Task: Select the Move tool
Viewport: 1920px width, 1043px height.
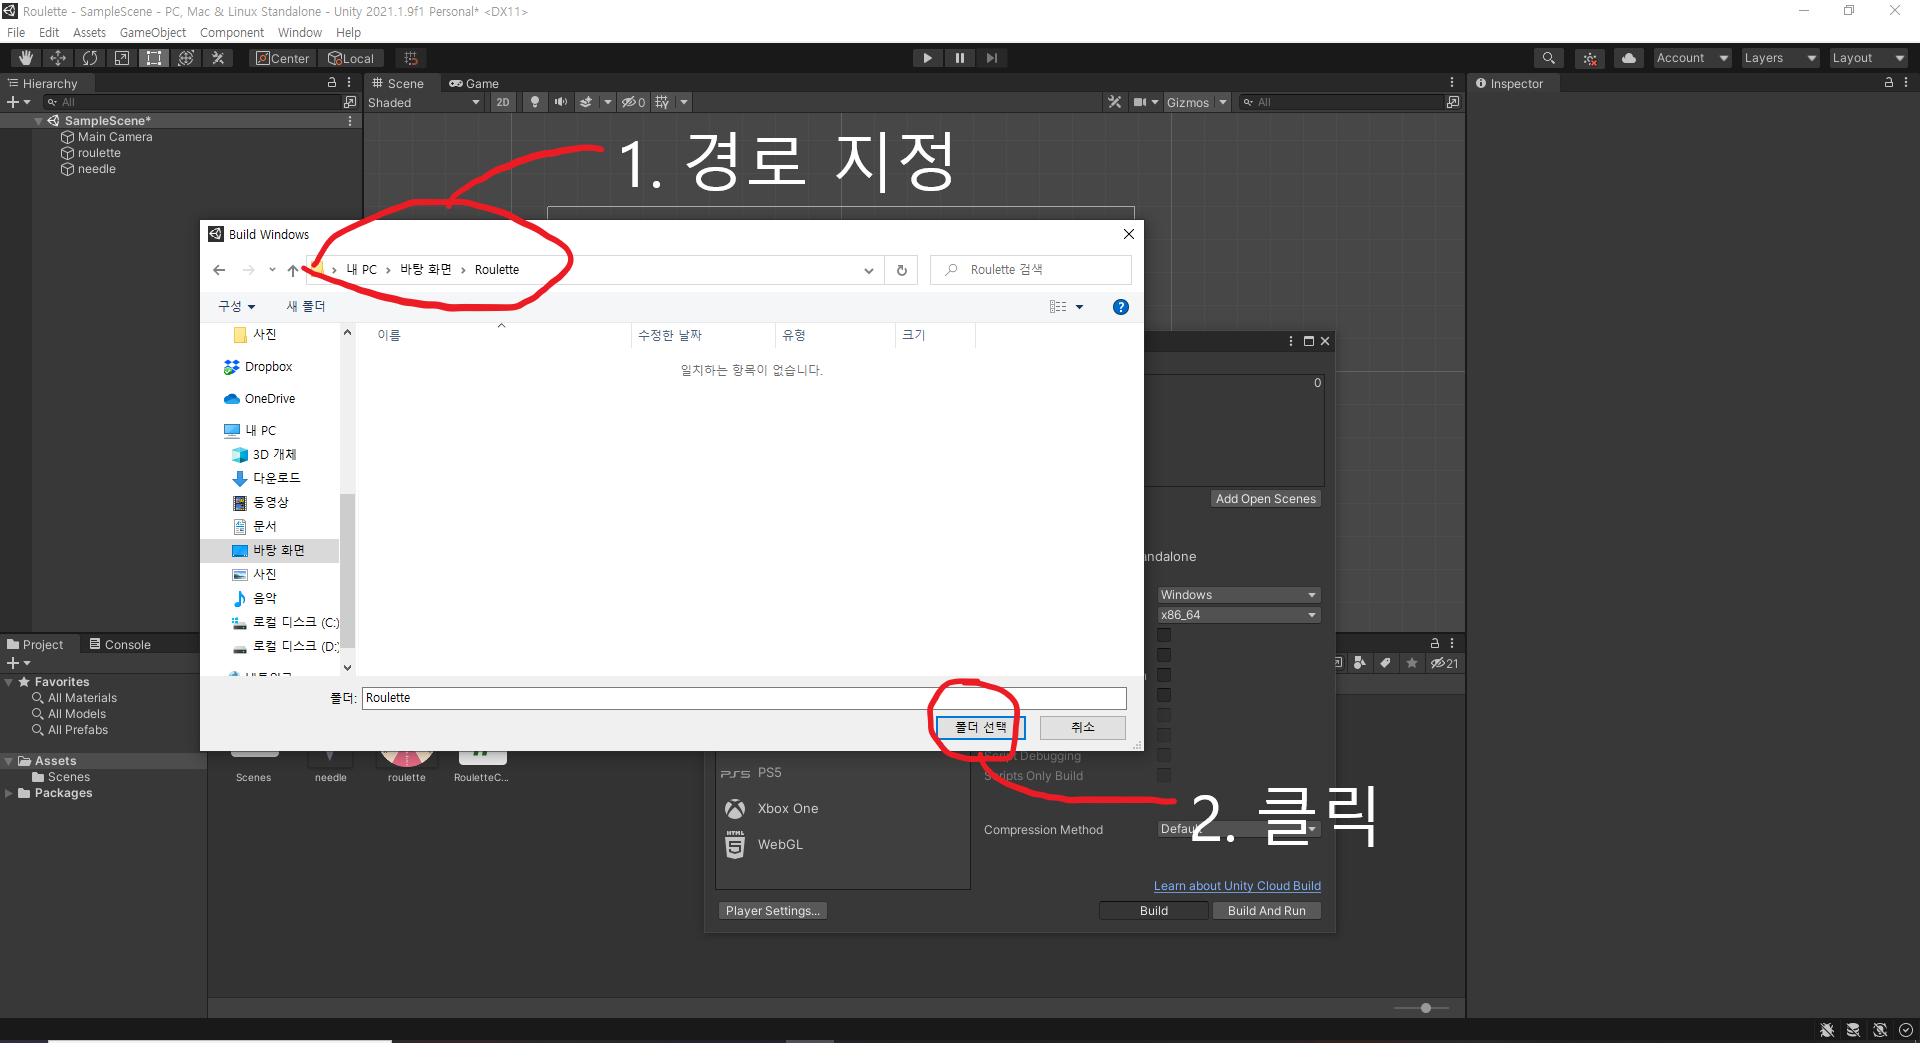Action: (58, 58)
